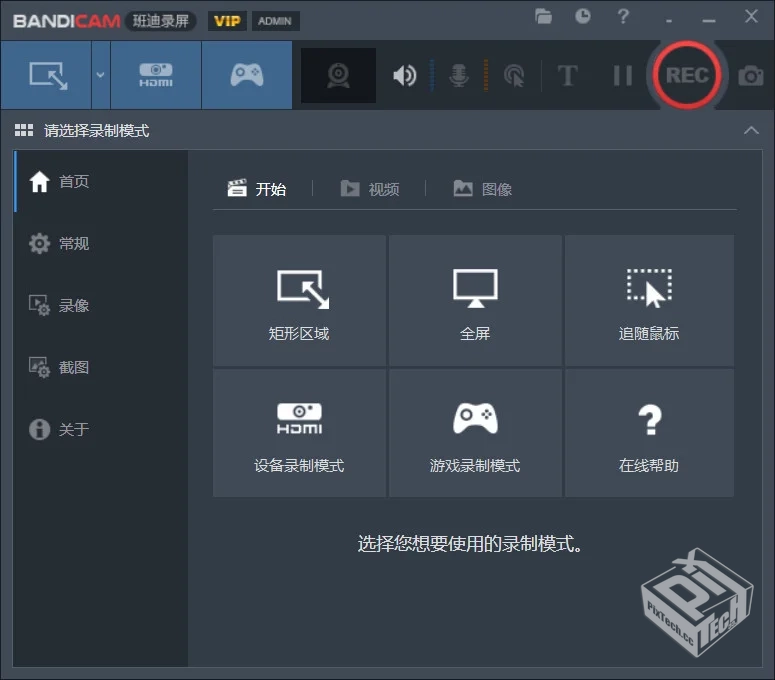Open screen recording mode dropdown arrow
Screen dimensions: 775x680
[x=100, y=75]
